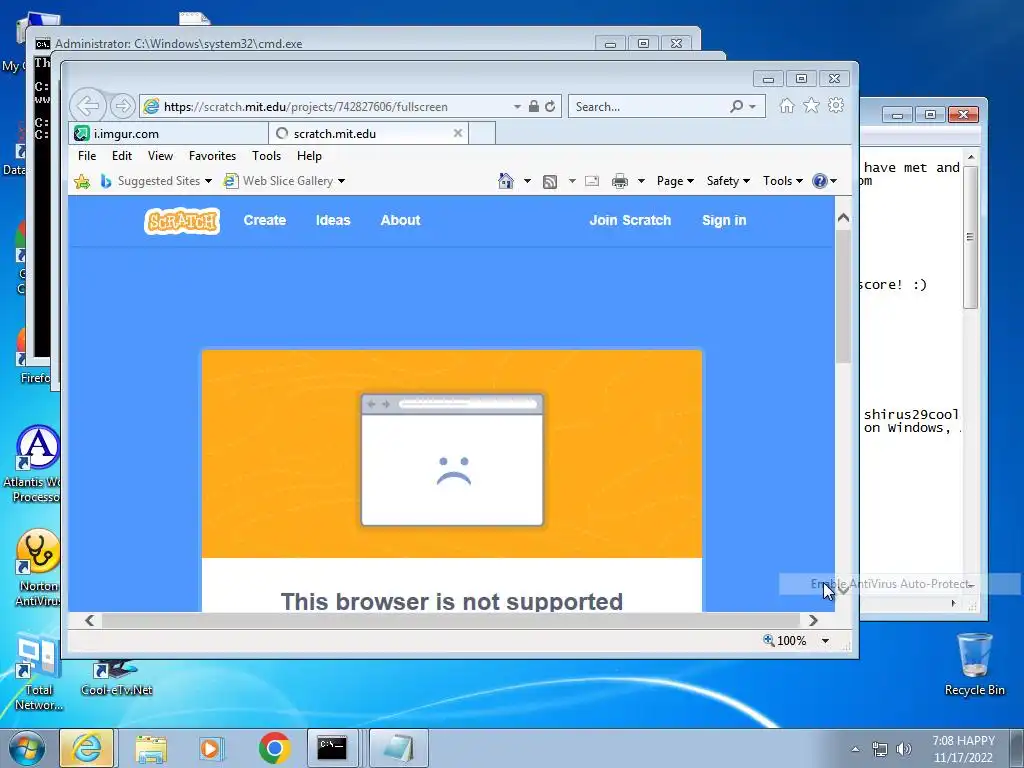Open the Print options dropdown arrow
Image resolution: width=1024 pixels, height=768 pixels.
point(641,182)
